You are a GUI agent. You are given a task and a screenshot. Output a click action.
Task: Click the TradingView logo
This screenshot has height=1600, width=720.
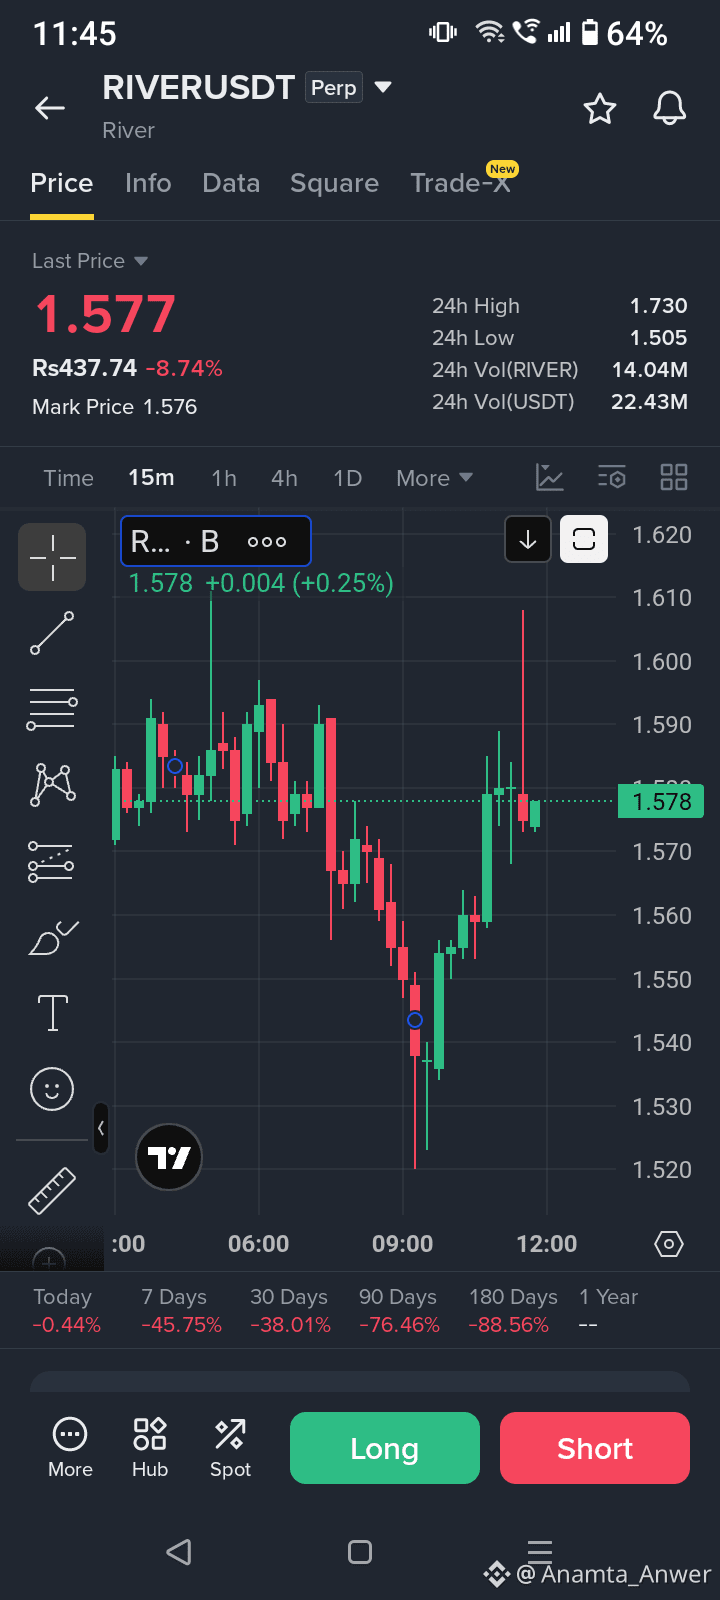tap(169, 1158)
